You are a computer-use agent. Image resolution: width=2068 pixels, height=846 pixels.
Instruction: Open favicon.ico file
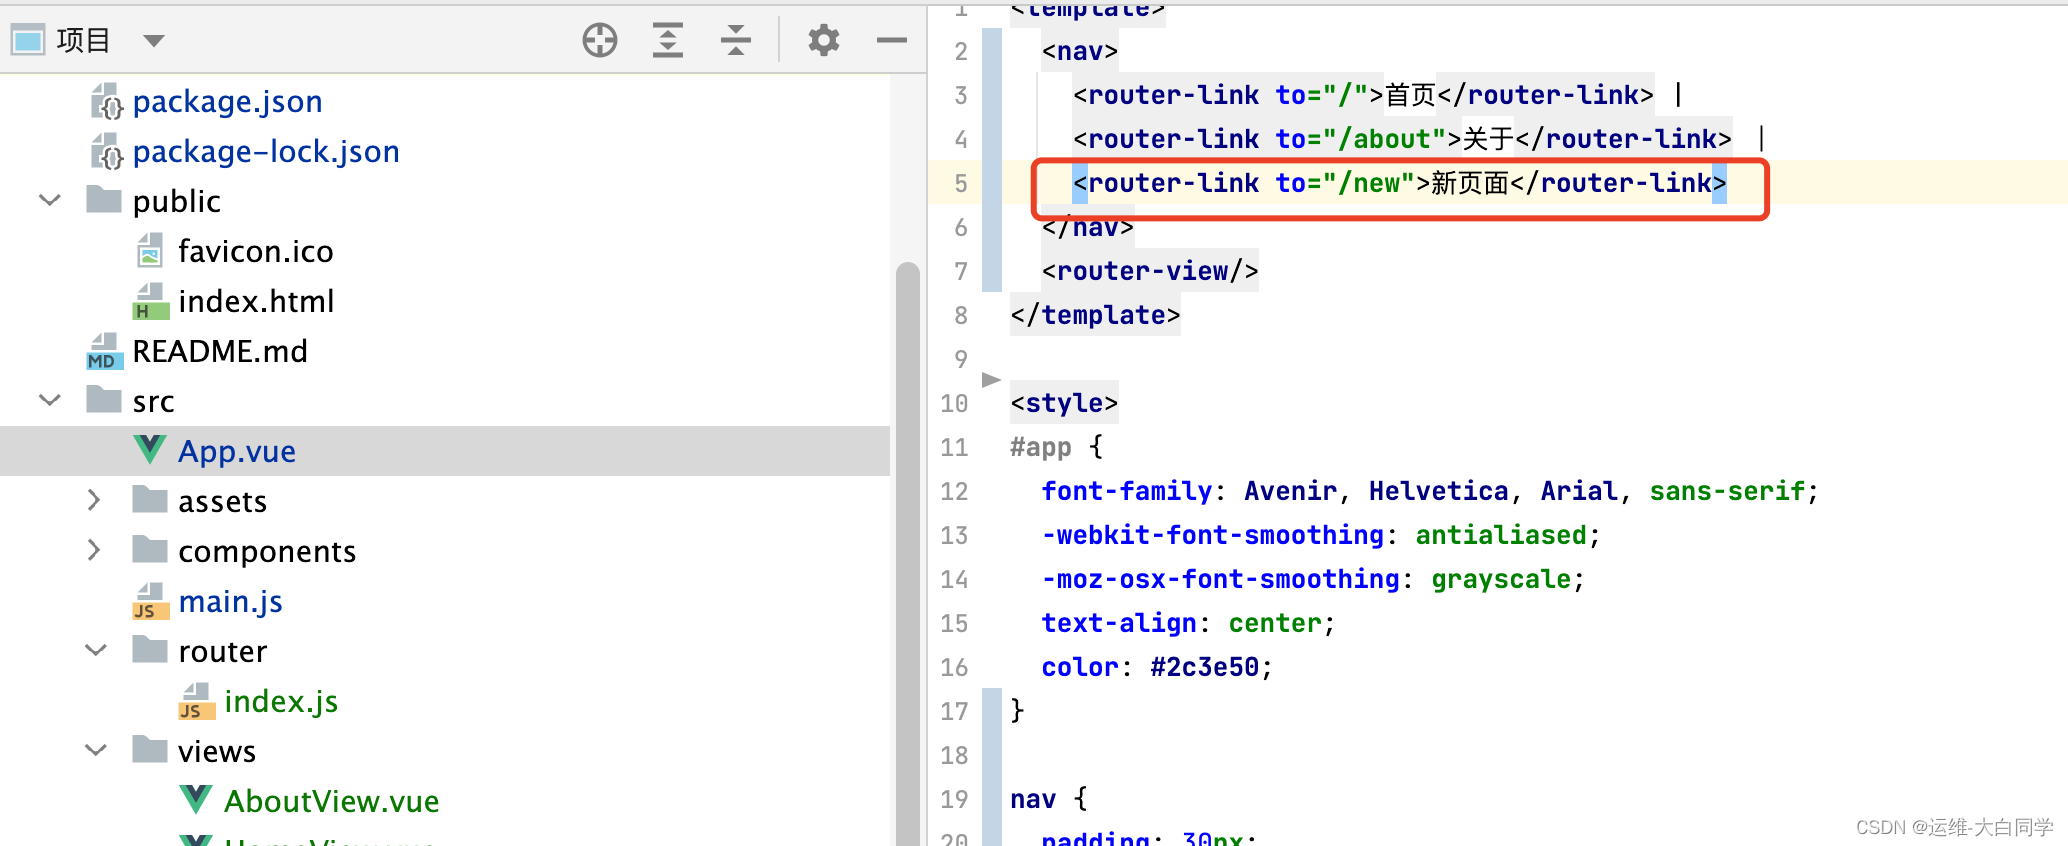(255, 251)
